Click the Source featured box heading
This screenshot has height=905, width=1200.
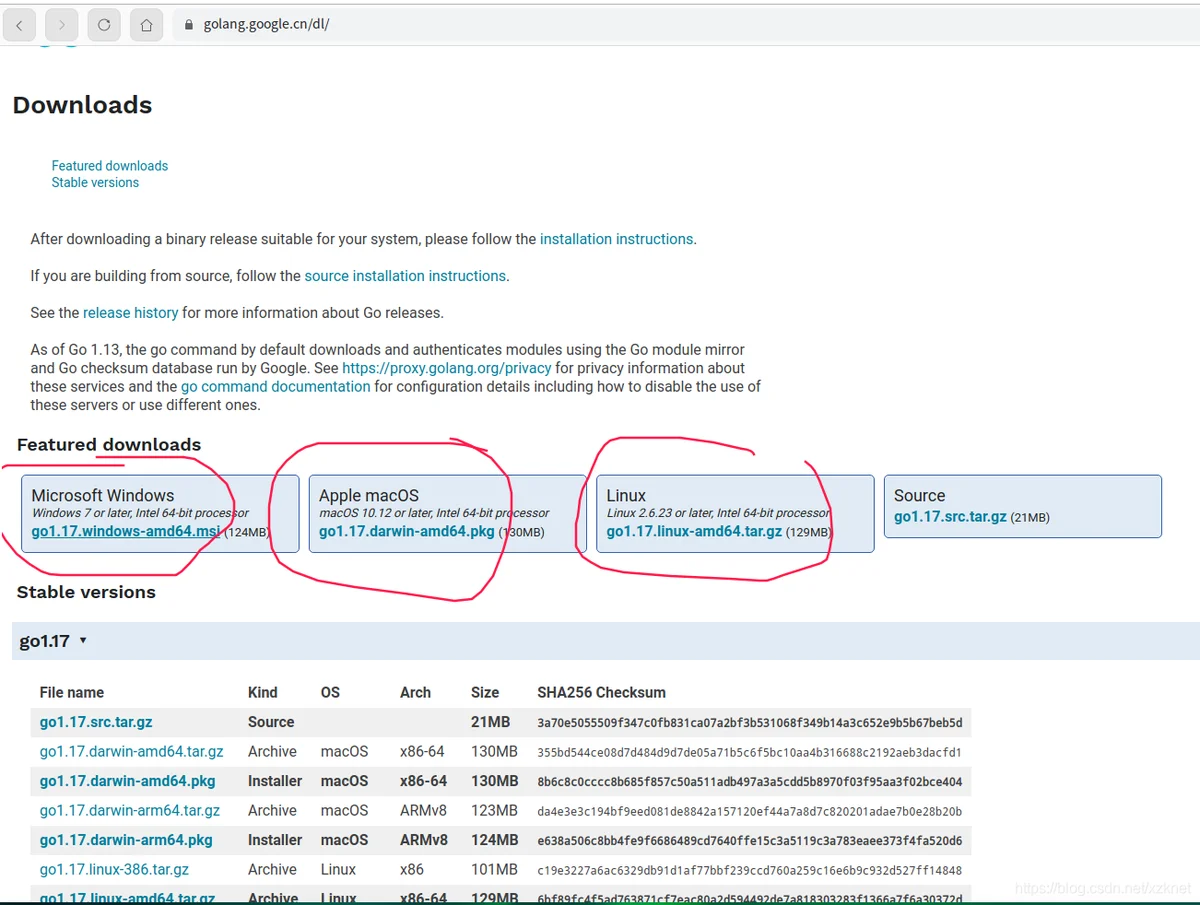(919, 496)
